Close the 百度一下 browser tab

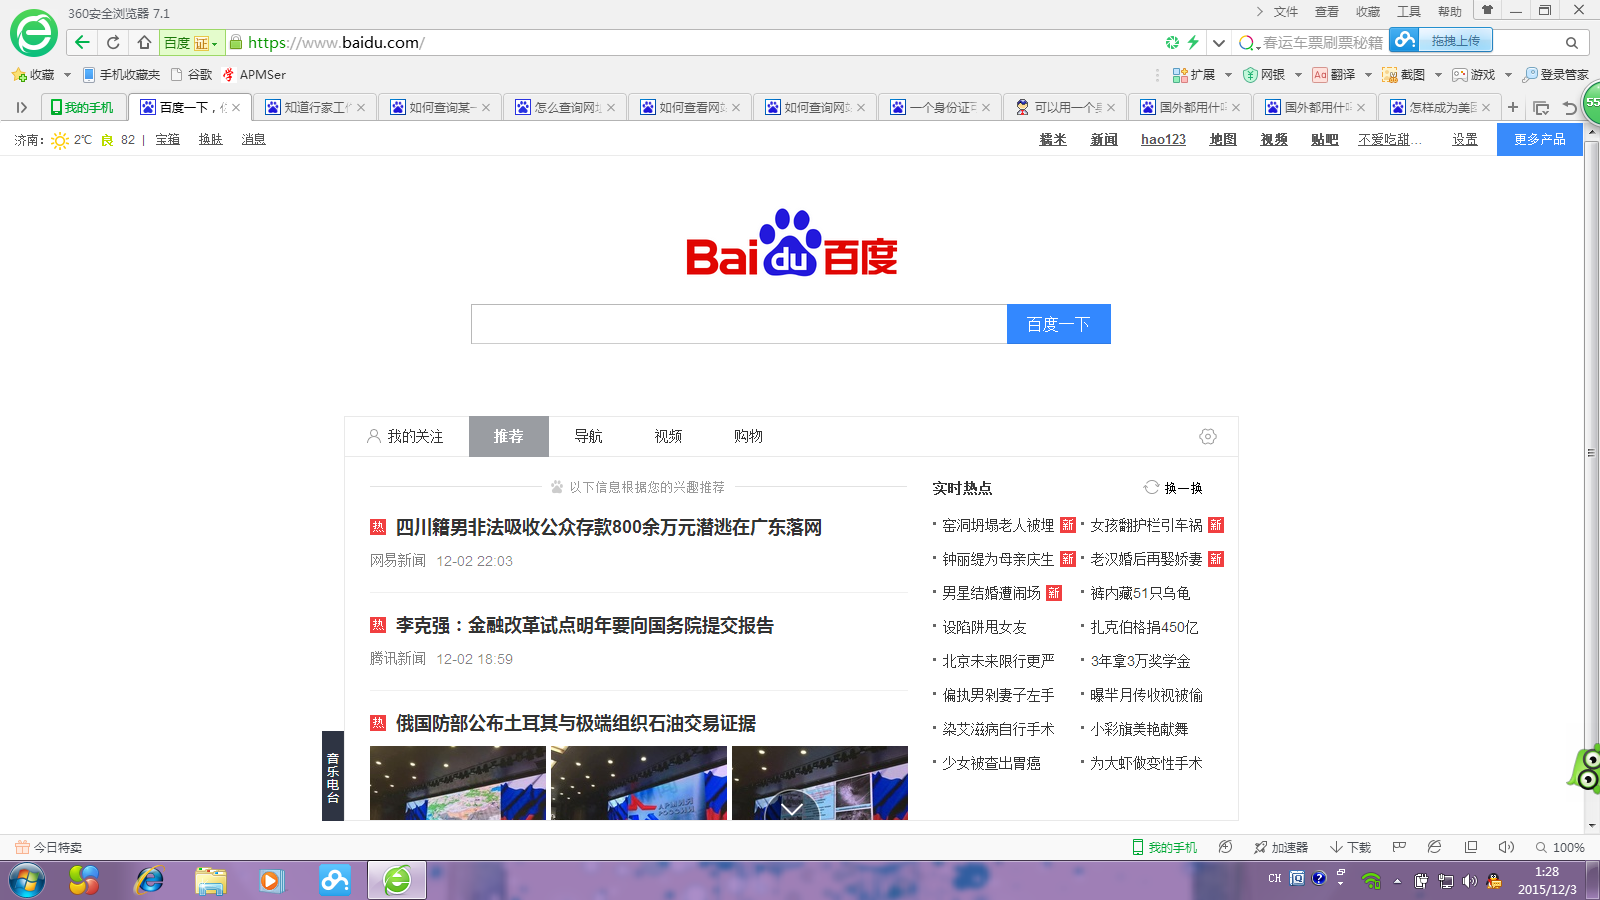[x=236, y=108]
